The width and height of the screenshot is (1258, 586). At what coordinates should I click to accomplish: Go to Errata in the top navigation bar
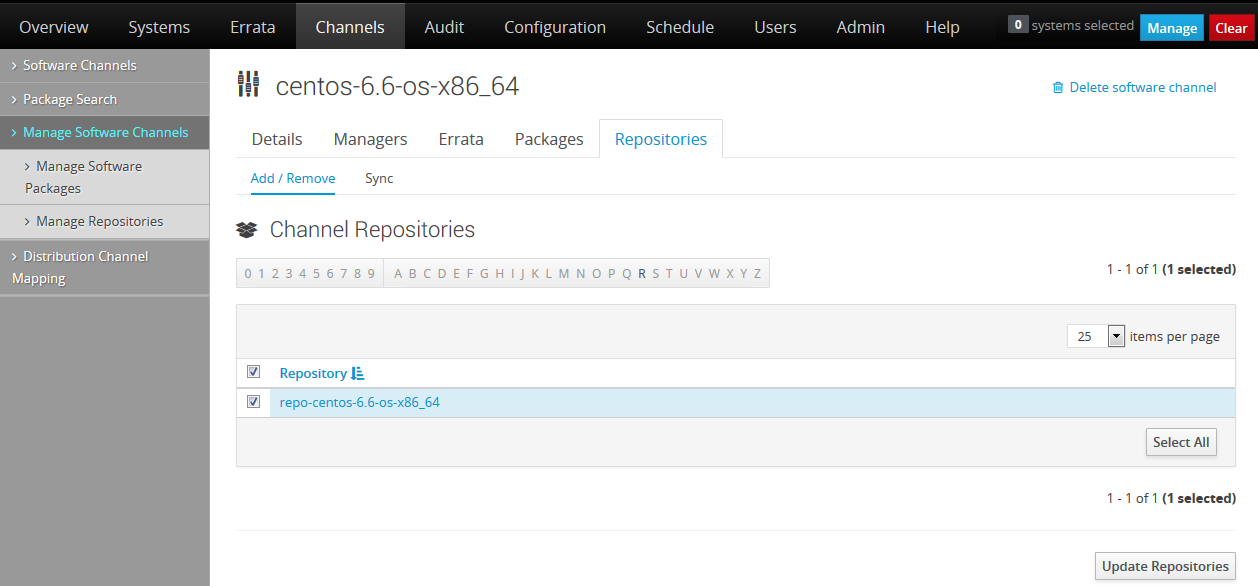click(x=253, y=27)
